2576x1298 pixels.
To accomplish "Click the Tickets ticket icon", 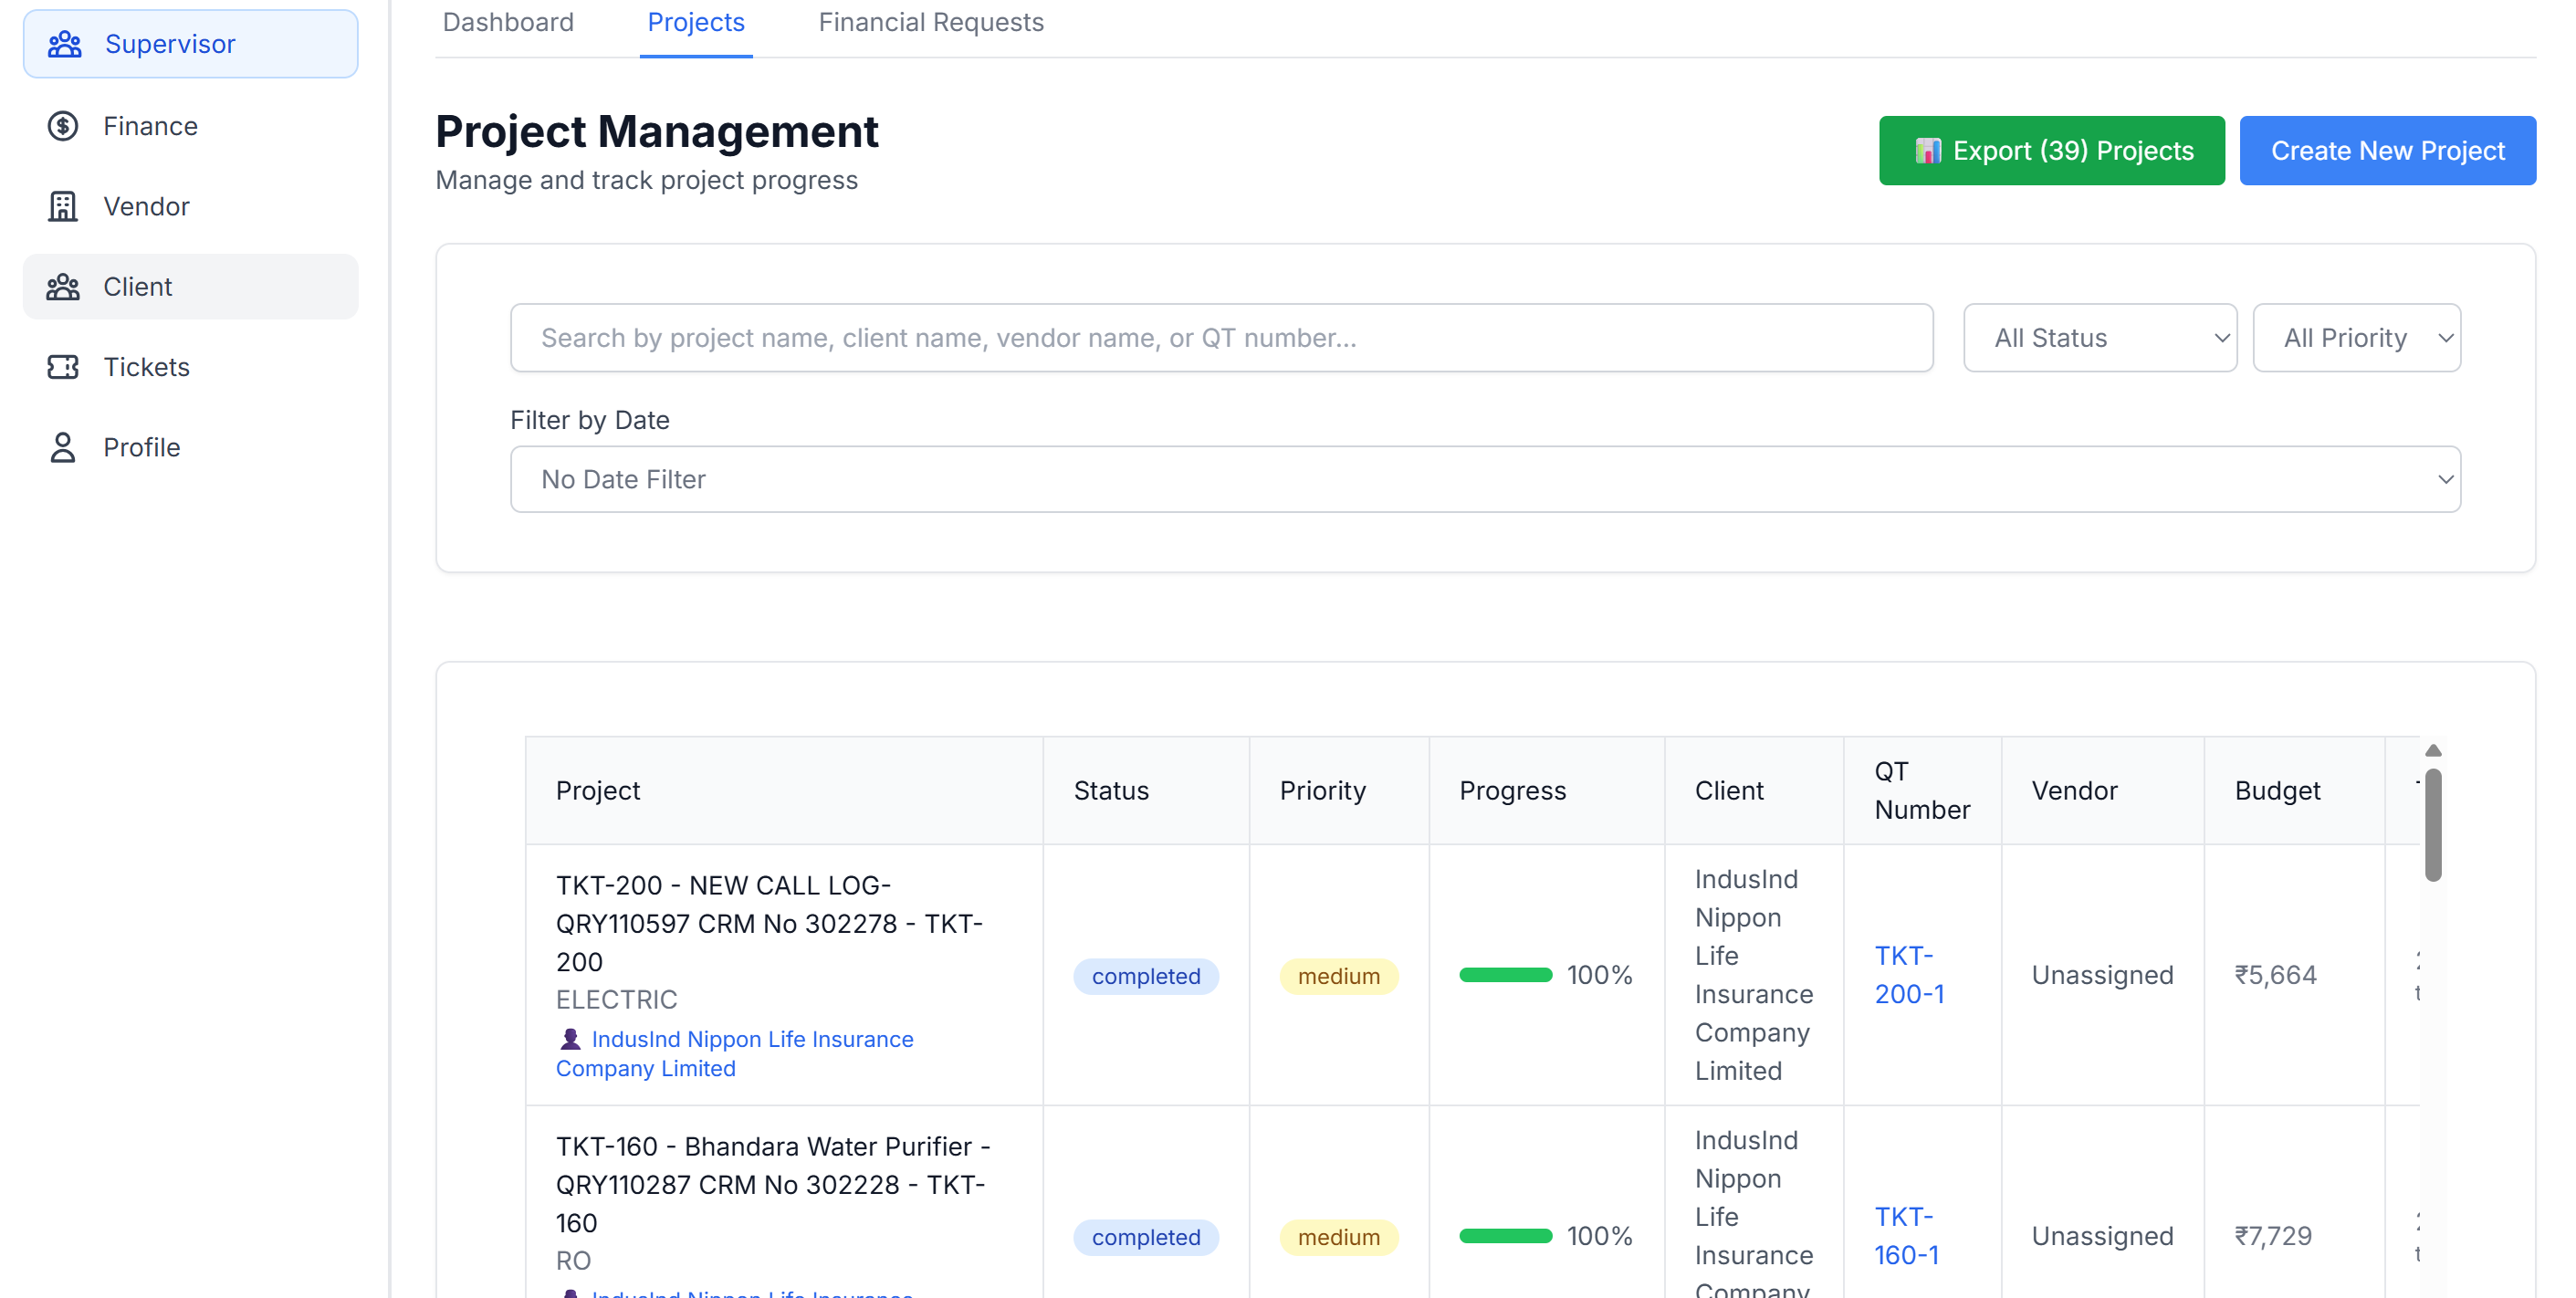I will (x=63, y=367).
